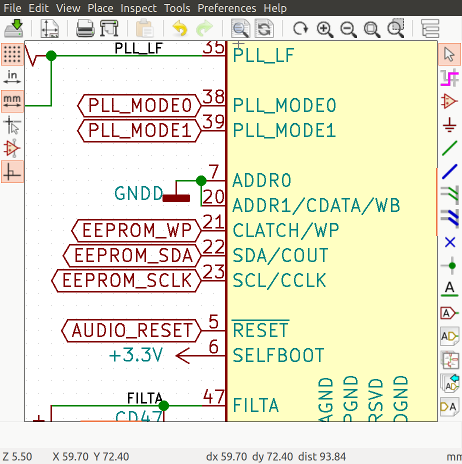Image resolution: width=462 pixels, height=464 pixels.
Task: Open Find and replace icon
Action: coord(264,29)
